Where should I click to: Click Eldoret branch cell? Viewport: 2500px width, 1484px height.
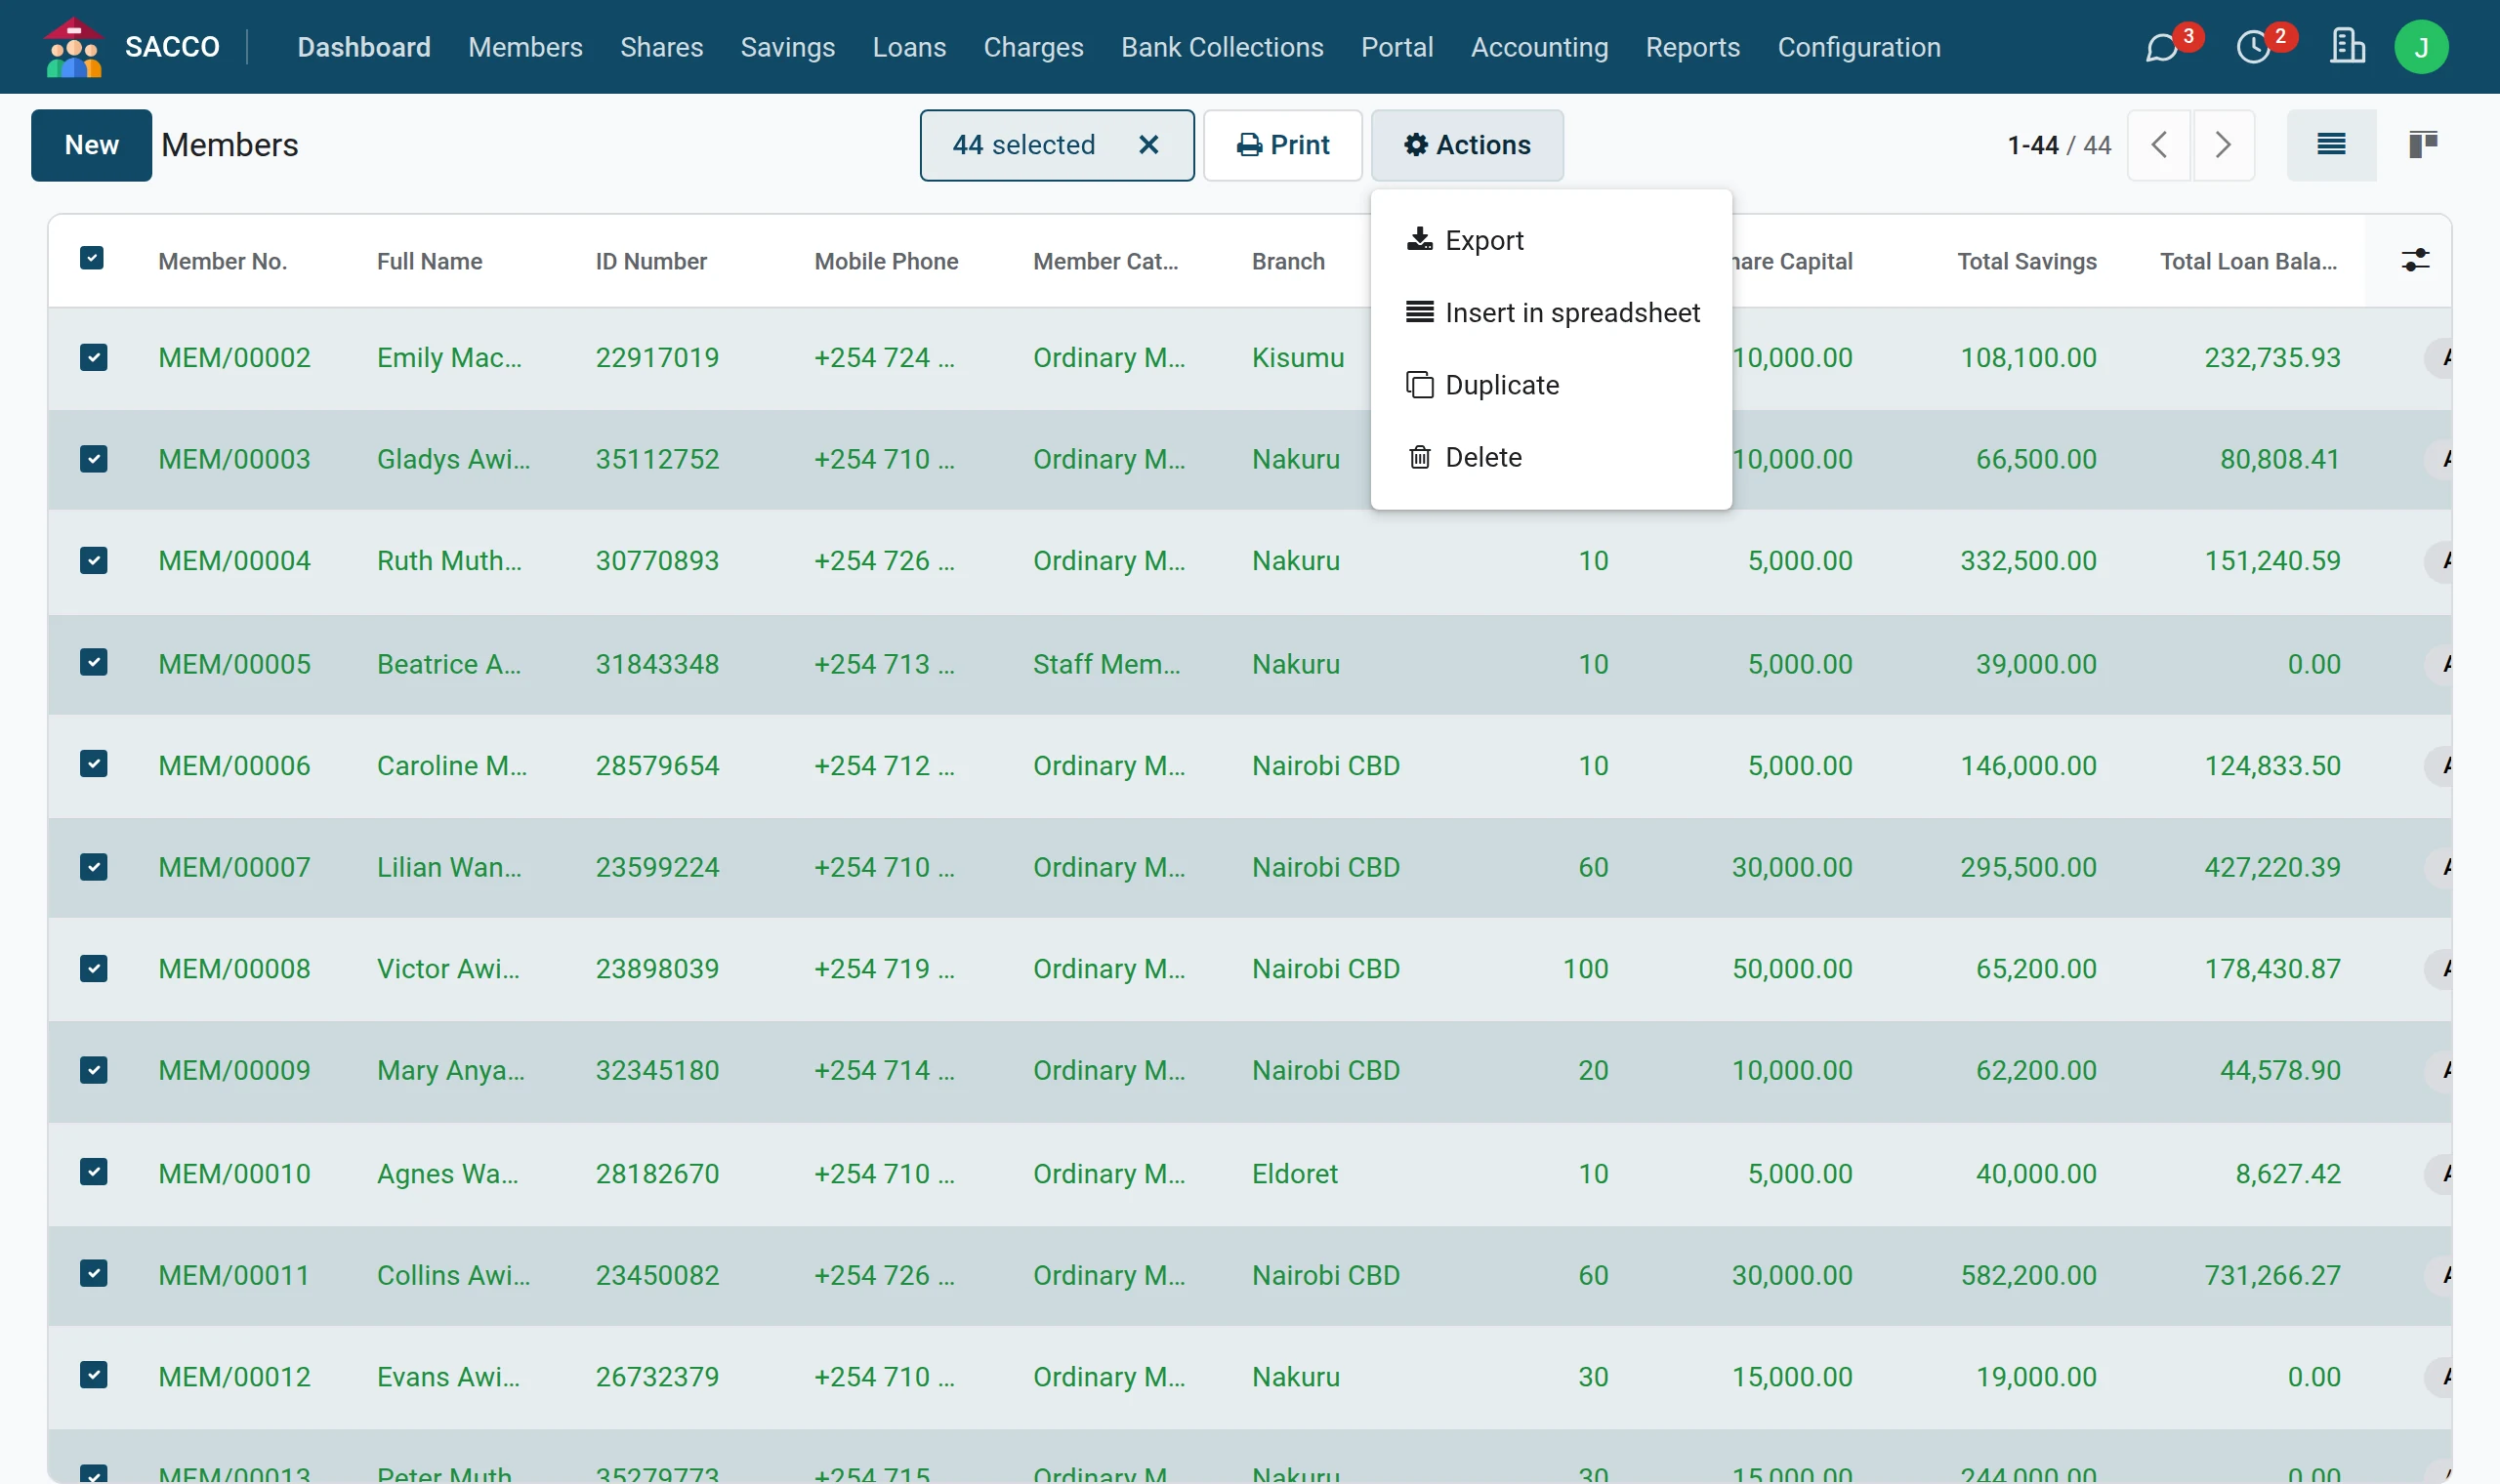pos(1295,1174)
